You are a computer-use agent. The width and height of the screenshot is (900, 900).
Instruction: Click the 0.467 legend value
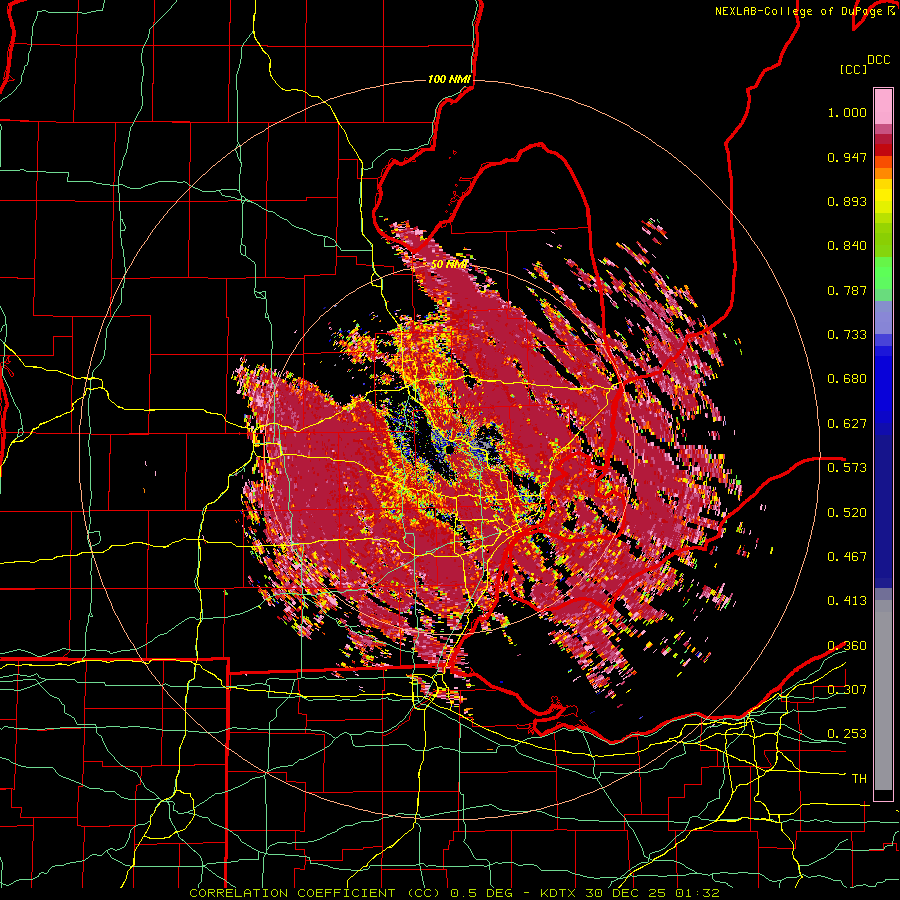coord(847,557)
